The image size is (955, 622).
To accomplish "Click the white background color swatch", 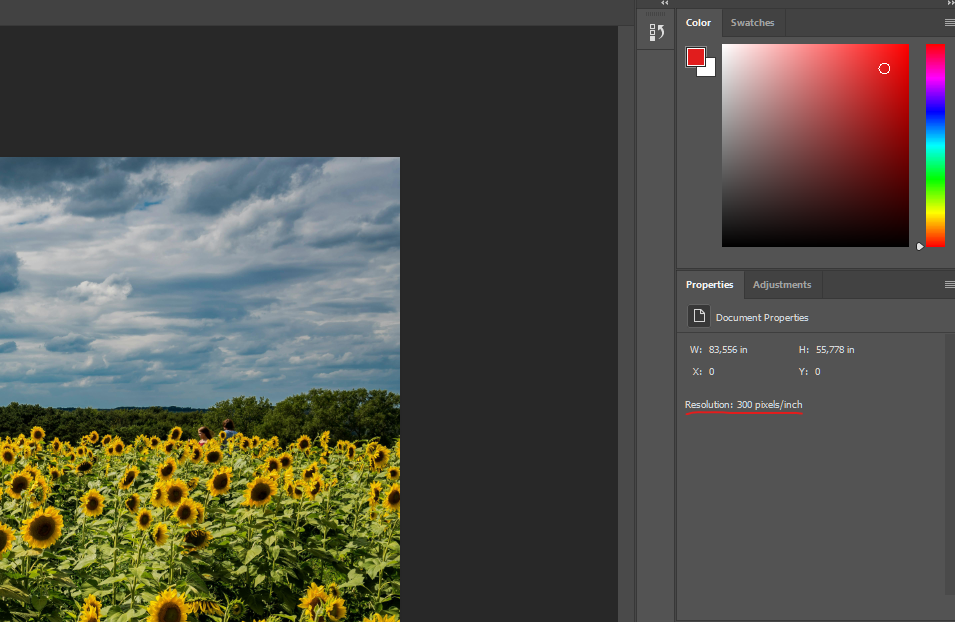I will 708,69.
